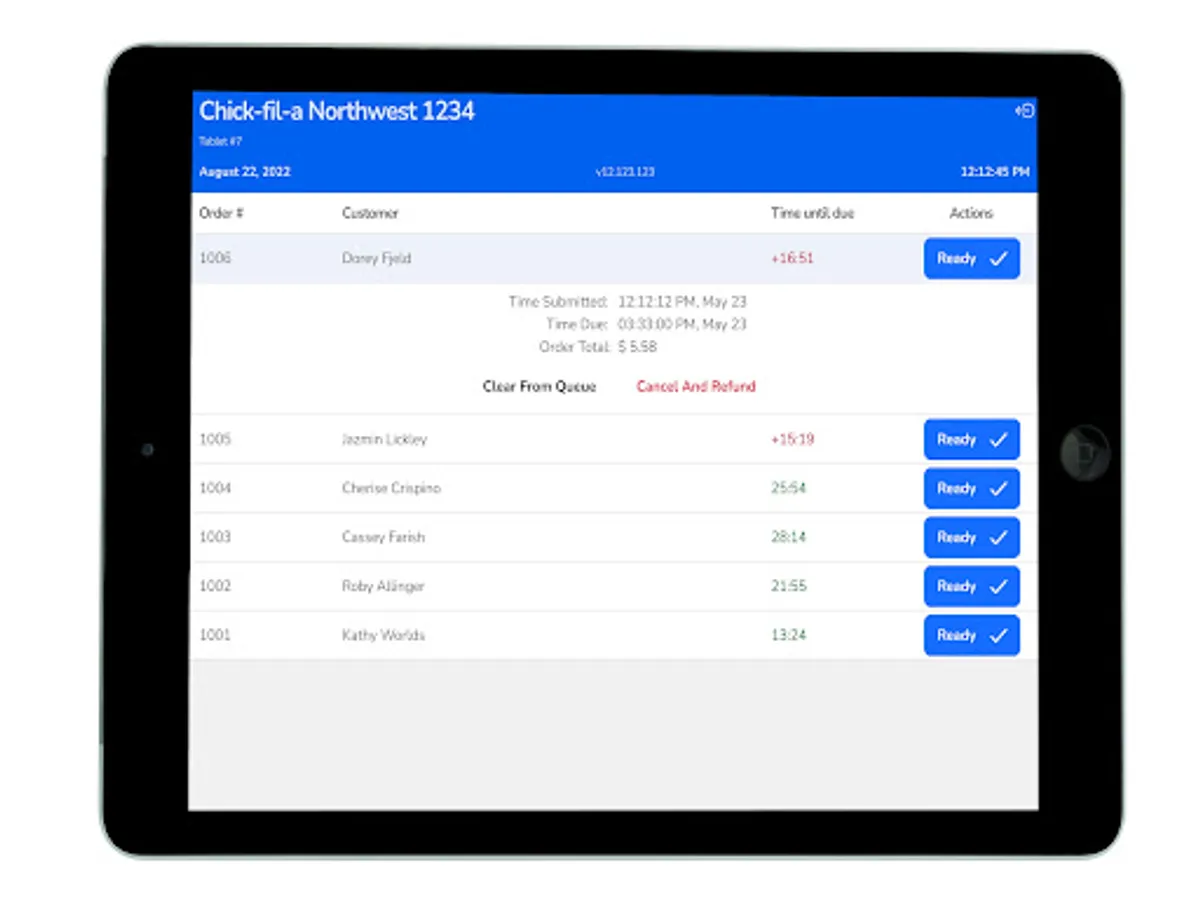
Task: Click the Time until due column header
Action: pos(812,213)
